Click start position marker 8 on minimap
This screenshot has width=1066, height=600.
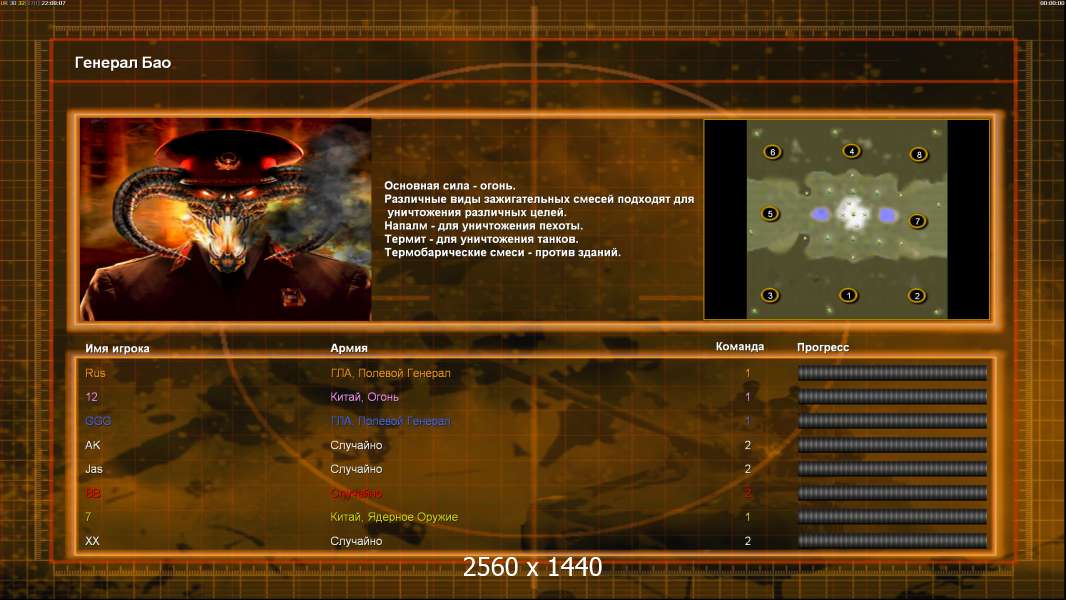pos(918,154)
